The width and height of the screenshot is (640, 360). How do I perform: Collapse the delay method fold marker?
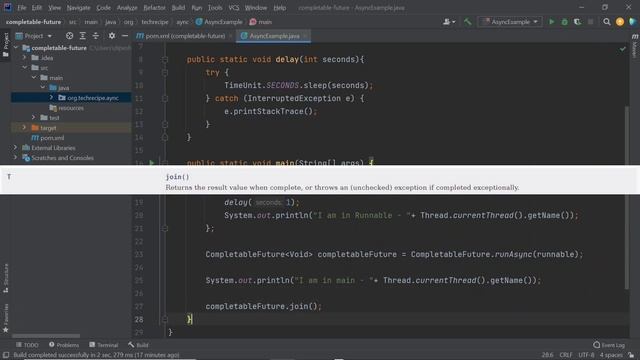pyautogui.click(x=165, y=59)
